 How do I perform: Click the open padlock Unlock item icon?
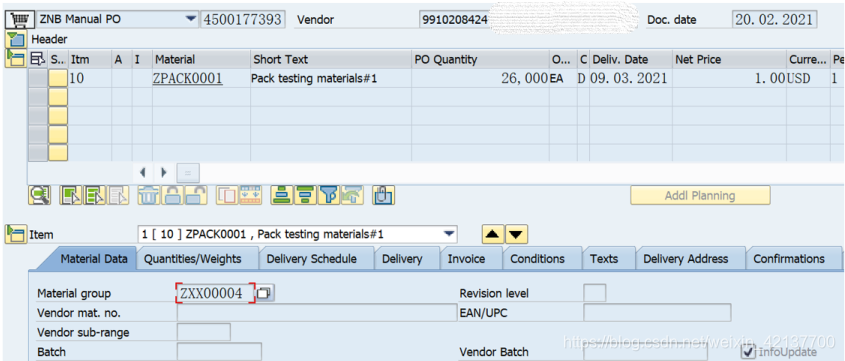point(196,195)
